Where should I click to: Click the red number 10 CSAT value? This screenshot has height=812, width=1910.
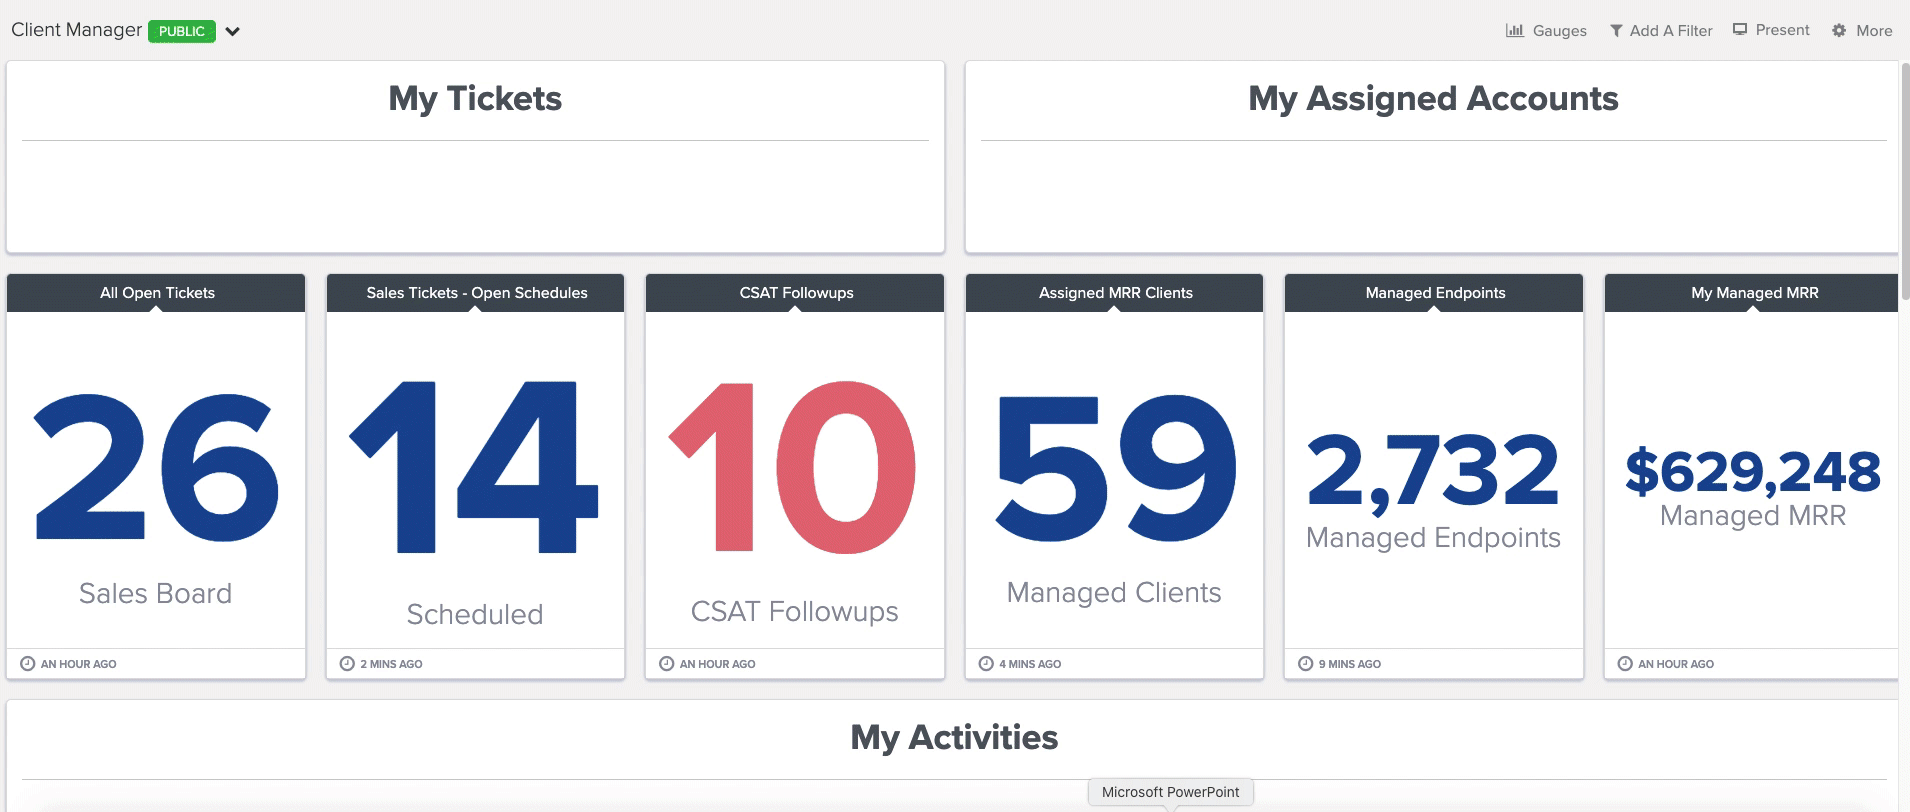pos(793,467)
